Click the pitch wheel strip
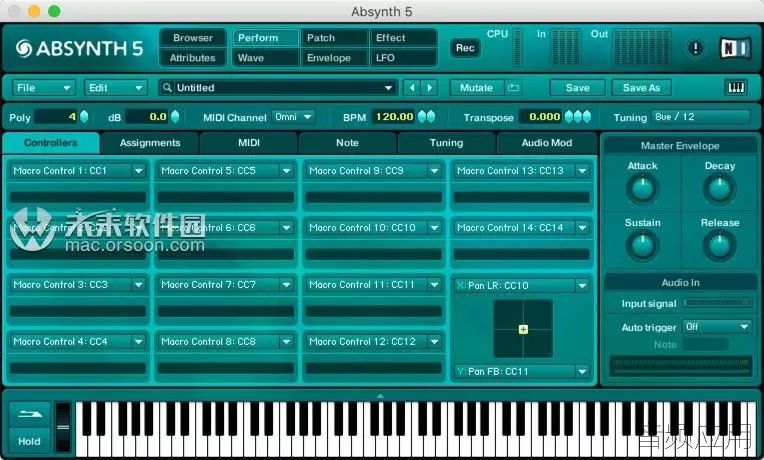 point(63,427)
